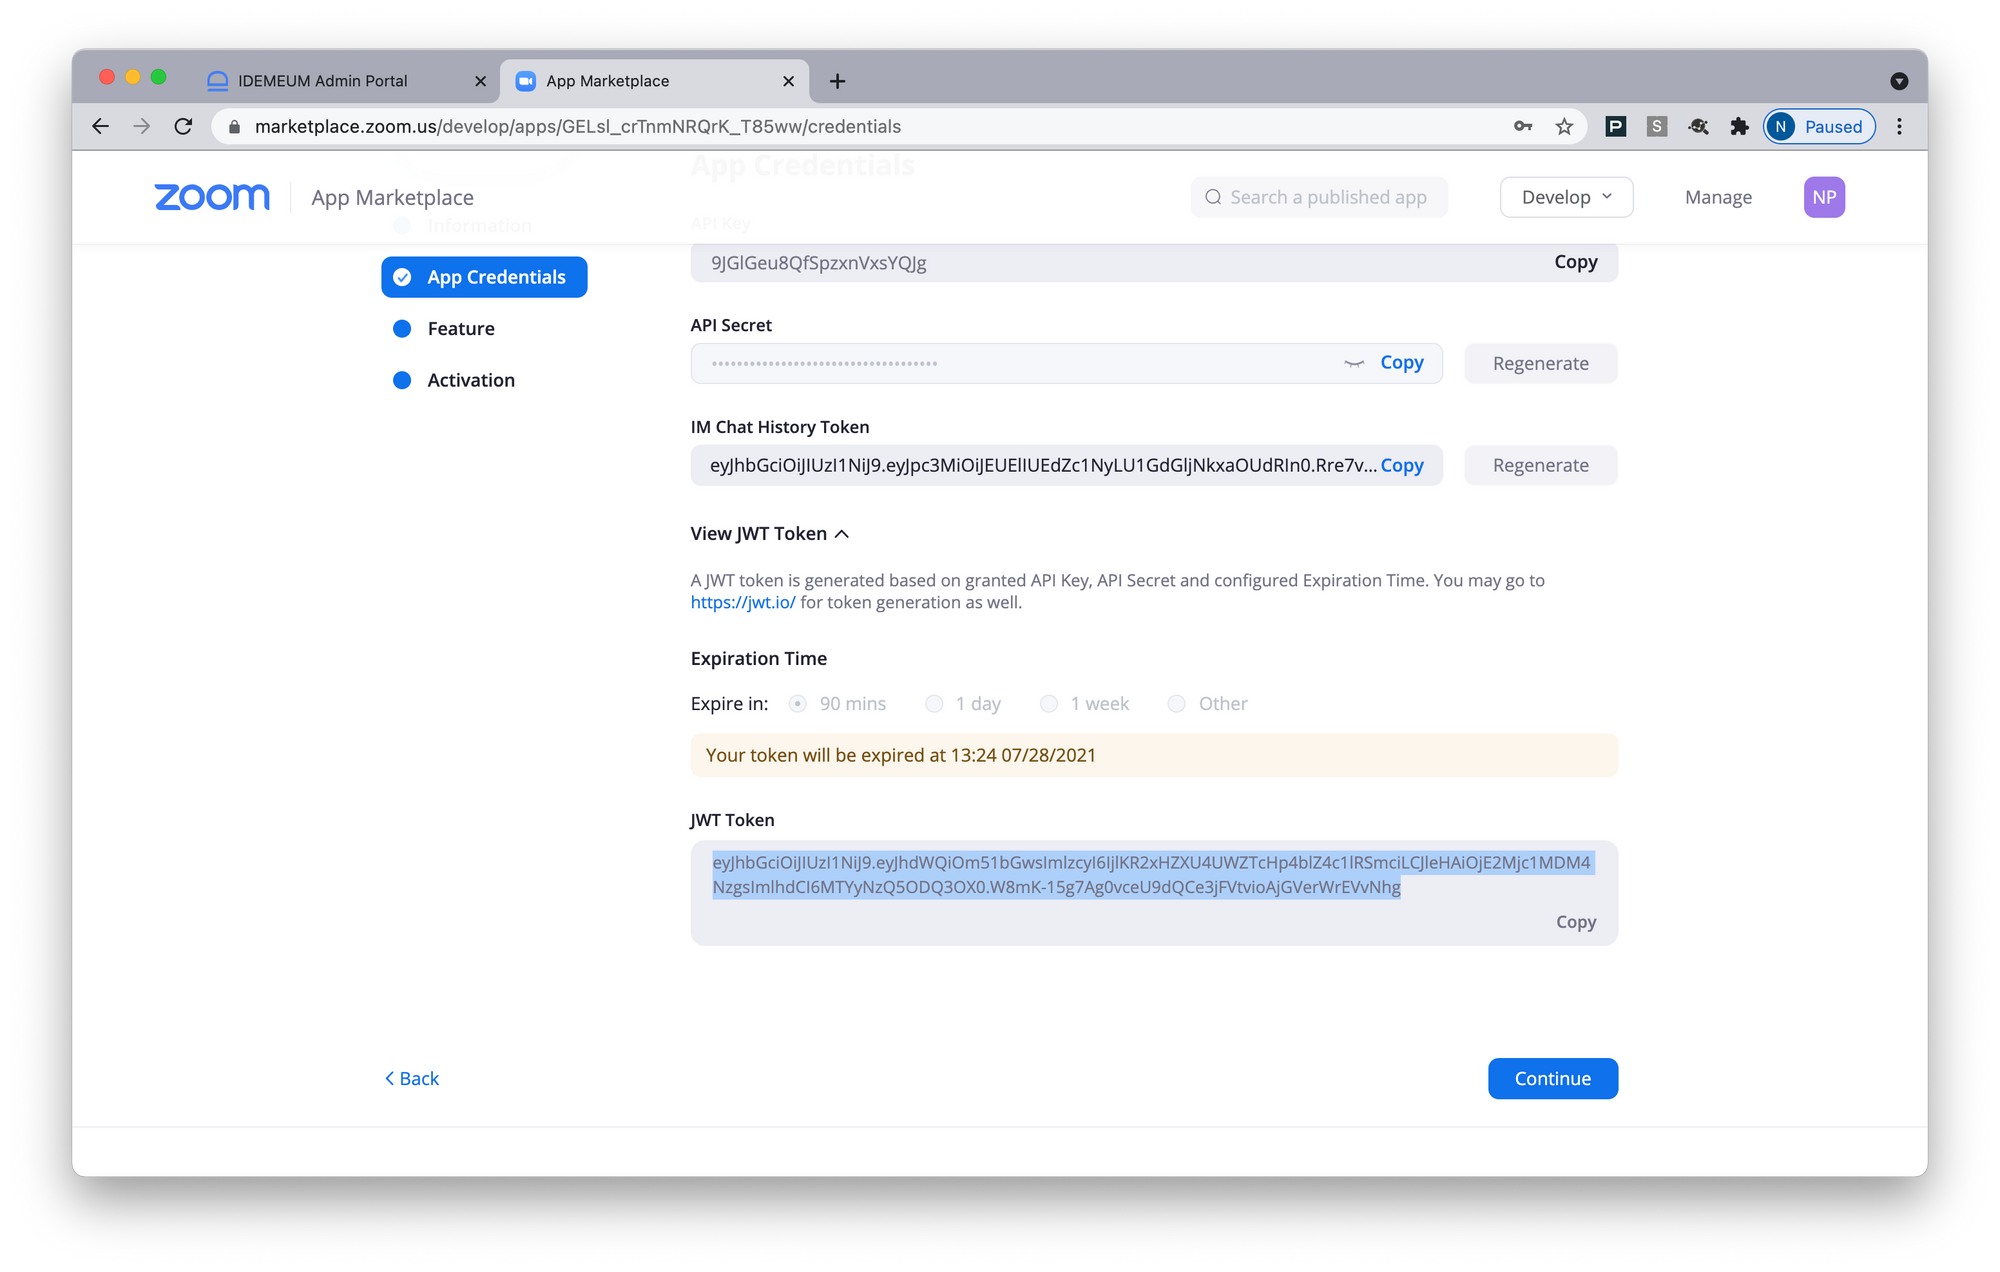Open the S extension icon
The image size is (2000, 1272).
click(x=1656, y=126)
